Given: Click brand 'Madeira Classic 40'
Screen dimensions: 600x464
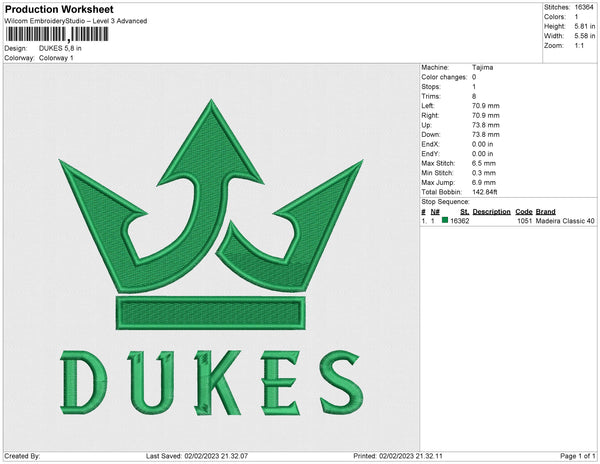Looking at the screenshot, I should tap(565, 221).
